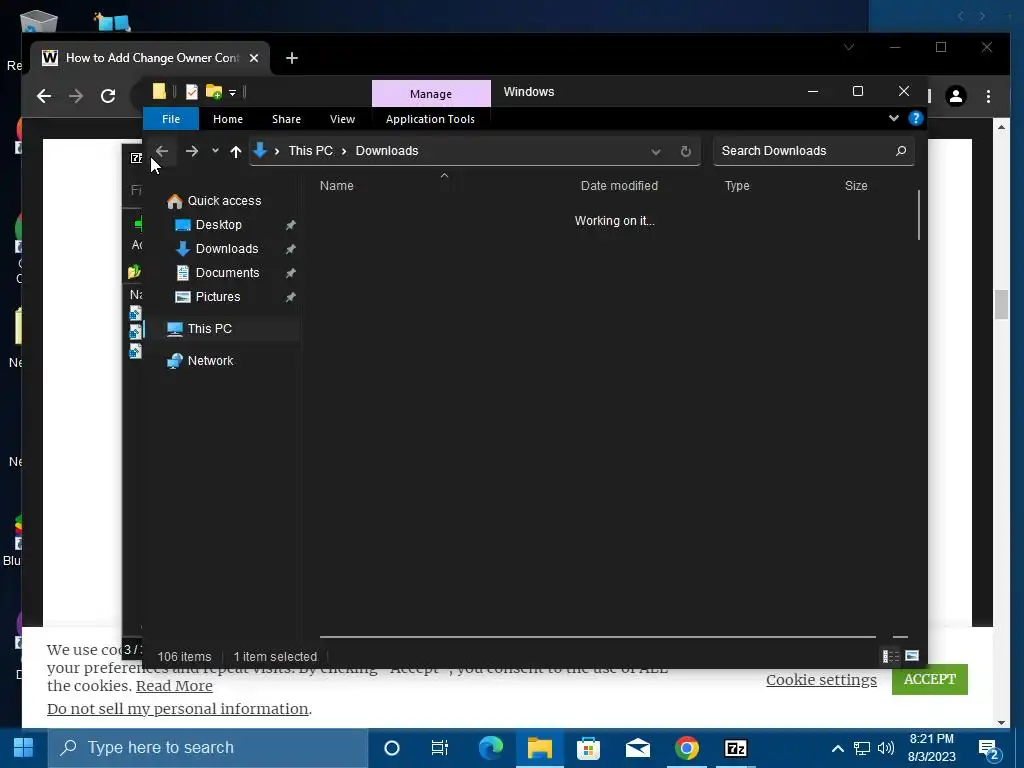1024x768 pixels.
Task: Expand the Explorer ribbon chevron
Action: pos(893,118)
